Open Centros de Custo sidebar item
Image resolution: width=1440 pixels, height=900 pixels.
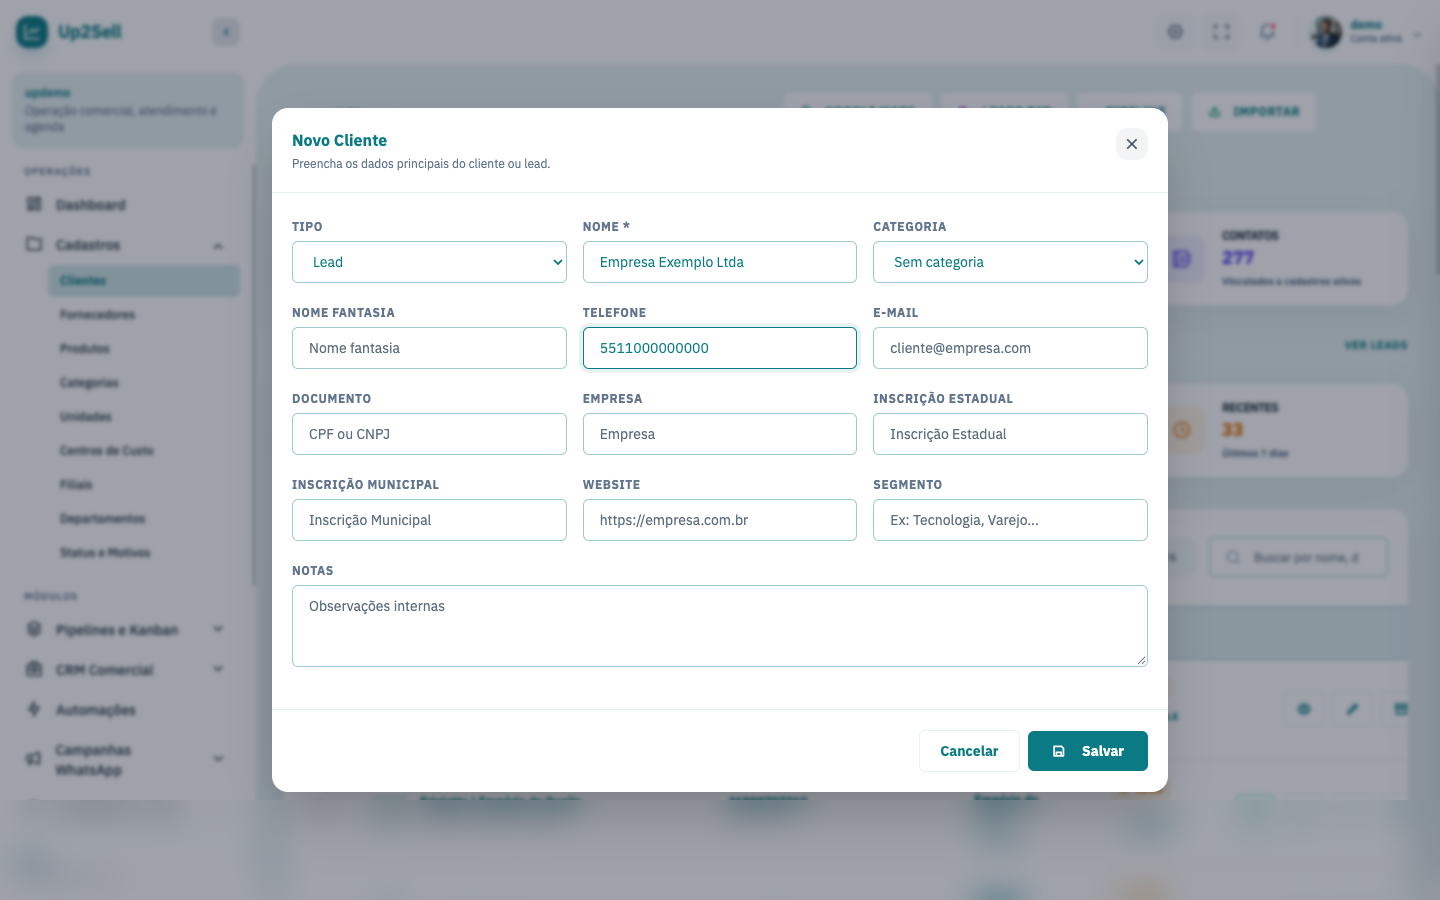coord(144,451)
